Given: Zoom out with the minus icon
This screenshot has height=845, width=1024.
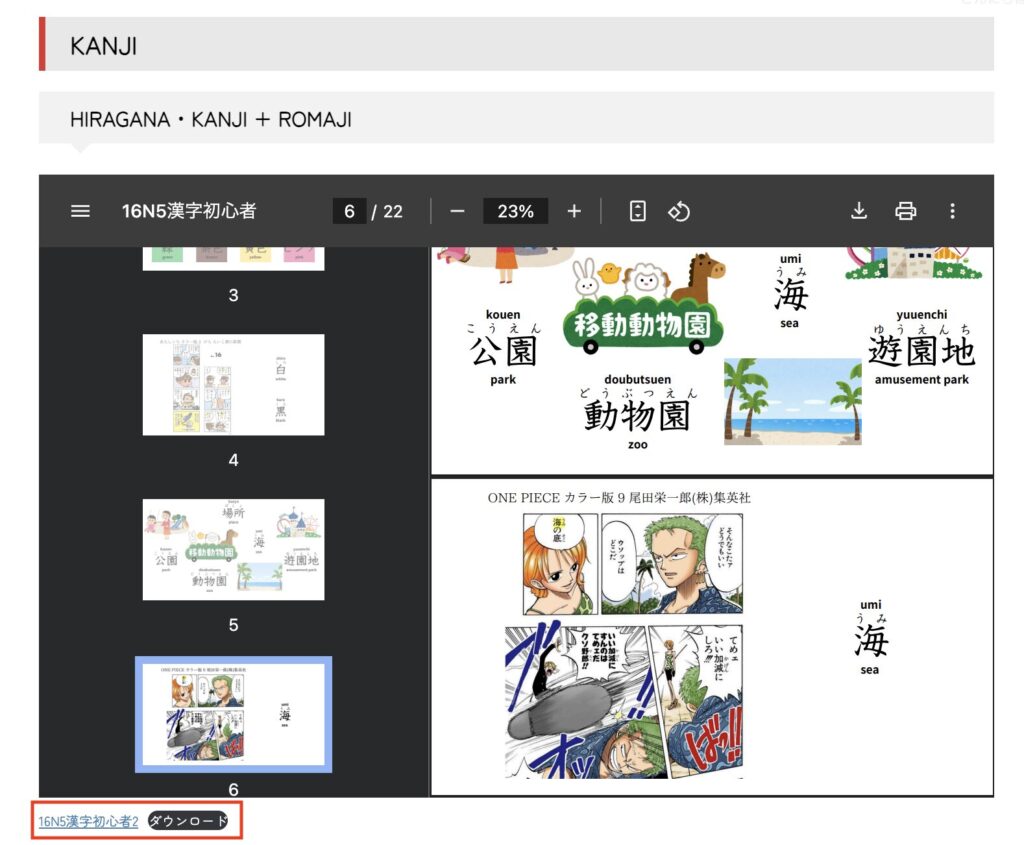Looking at the screenshot, I should coord(457,211).
